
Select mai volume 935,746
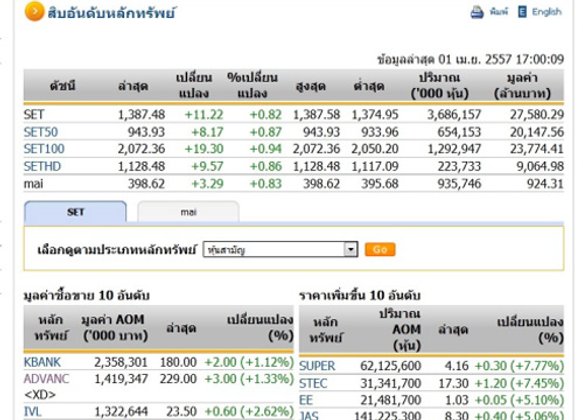tap(459, 184)
